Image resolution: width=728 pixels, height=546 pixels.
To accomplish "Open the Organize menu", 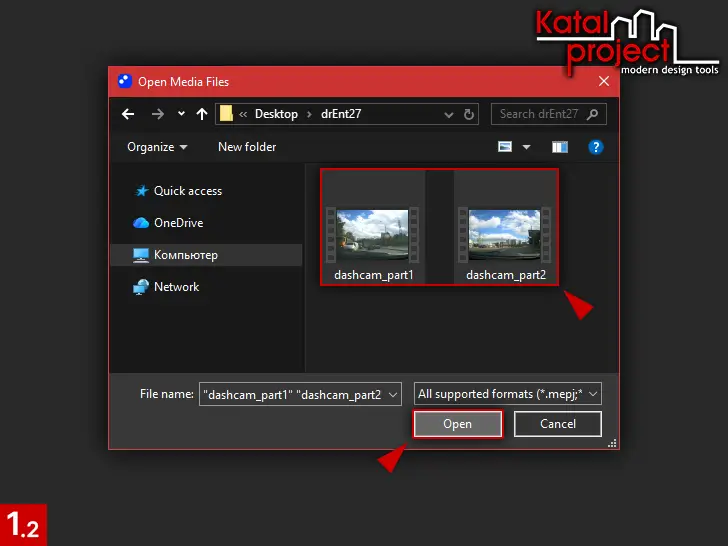I will (157, 147).
